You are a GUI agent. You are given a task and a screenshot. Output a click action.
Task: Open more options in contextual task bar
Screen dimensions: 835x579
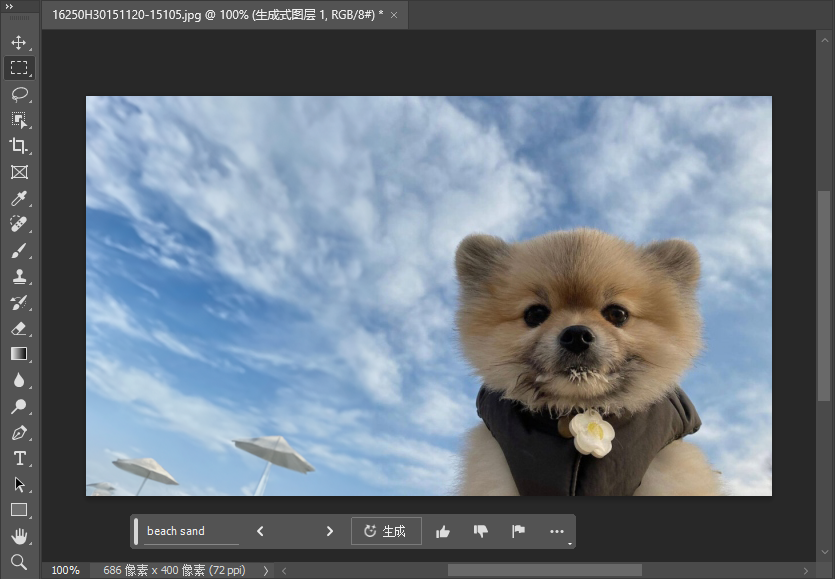pyautogui.click(x=556, y=532)
